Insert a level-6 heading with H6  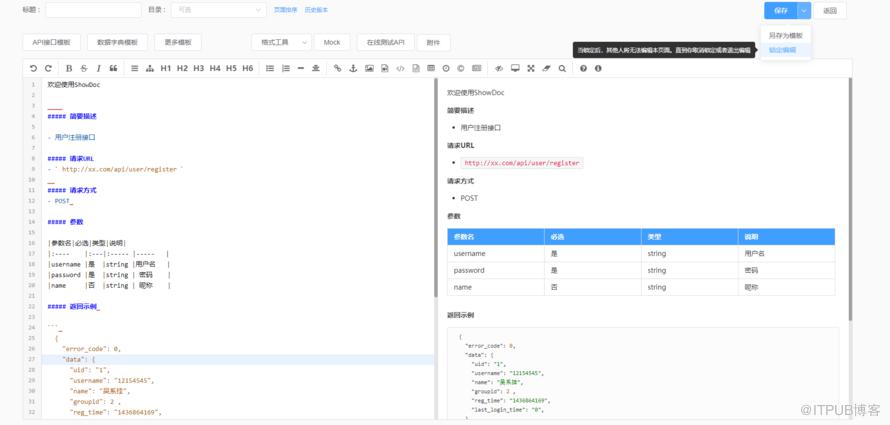(247, 68)
